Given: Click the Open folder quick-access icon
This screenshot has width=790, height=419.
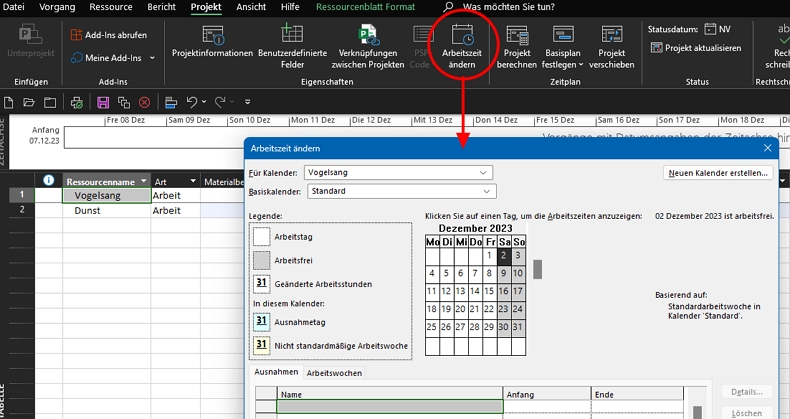Looking at the screenshot, I should [x=29, y=103].
